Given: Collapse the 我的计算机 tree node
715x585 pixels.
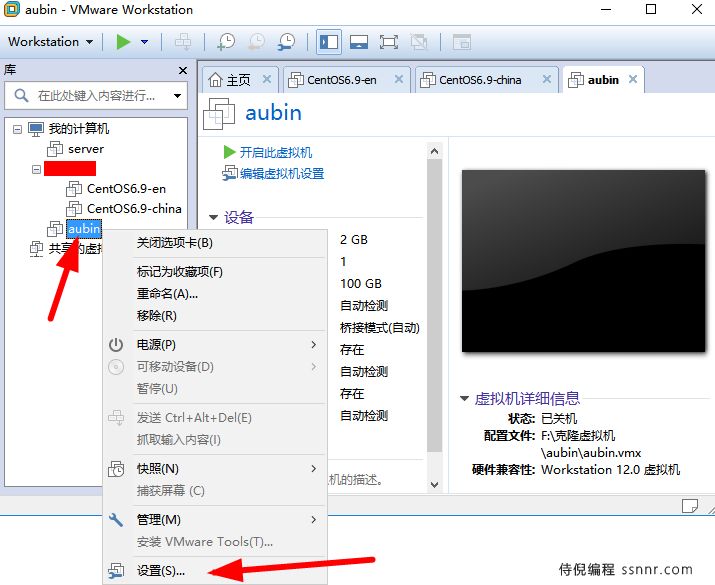Looking at the screenshot, I should [x=17, y=129].
